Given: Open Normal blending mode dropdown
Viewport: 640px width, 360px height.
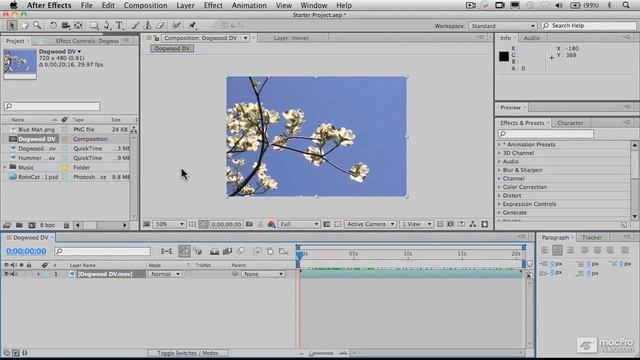Looking at the screenshot, I should tap(165, 274).
